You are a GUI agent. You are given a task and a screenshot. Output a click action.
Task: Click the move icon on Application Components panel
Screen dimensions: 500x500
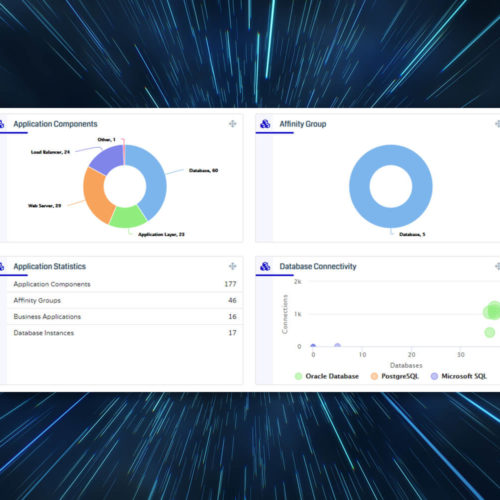click(x=233, y=124)
